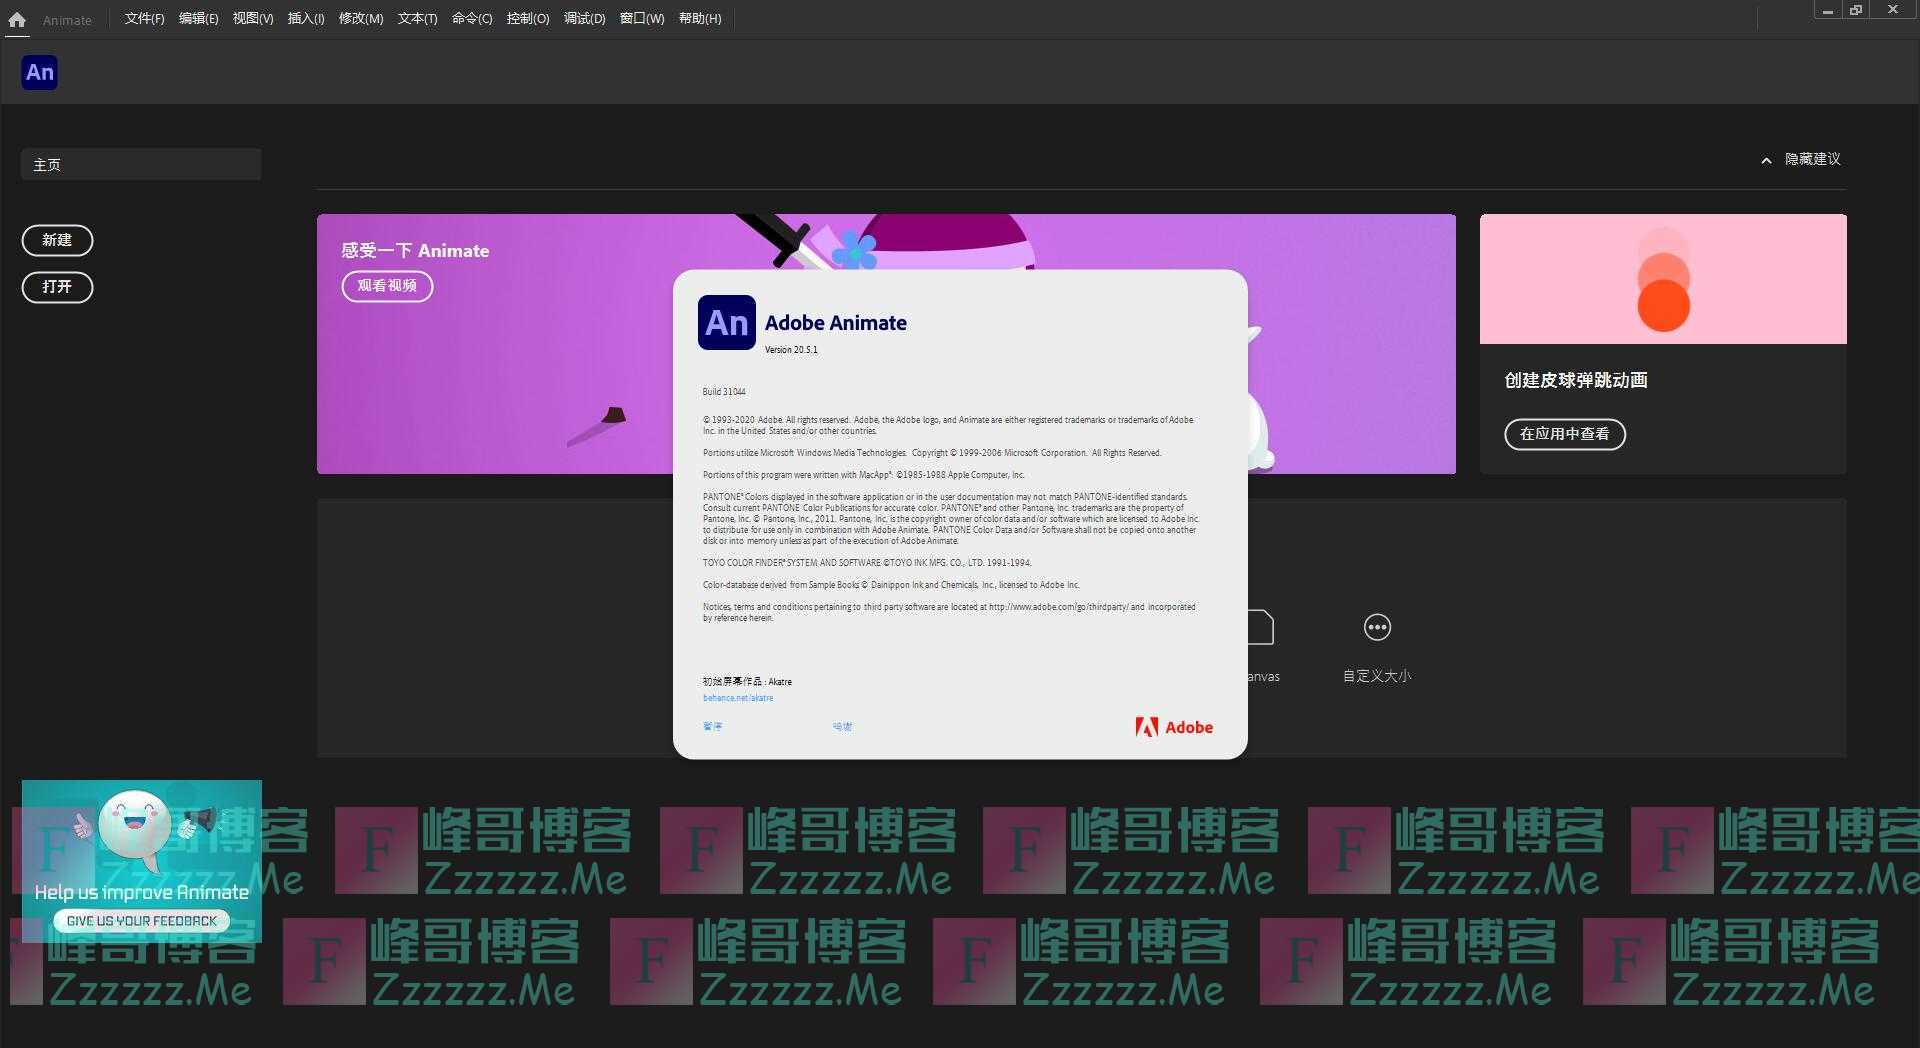This screenshot has width=1920, height=1048.
Task: Click the 在应用中查看 view in app button
Action: click(x=1564, y=434)
